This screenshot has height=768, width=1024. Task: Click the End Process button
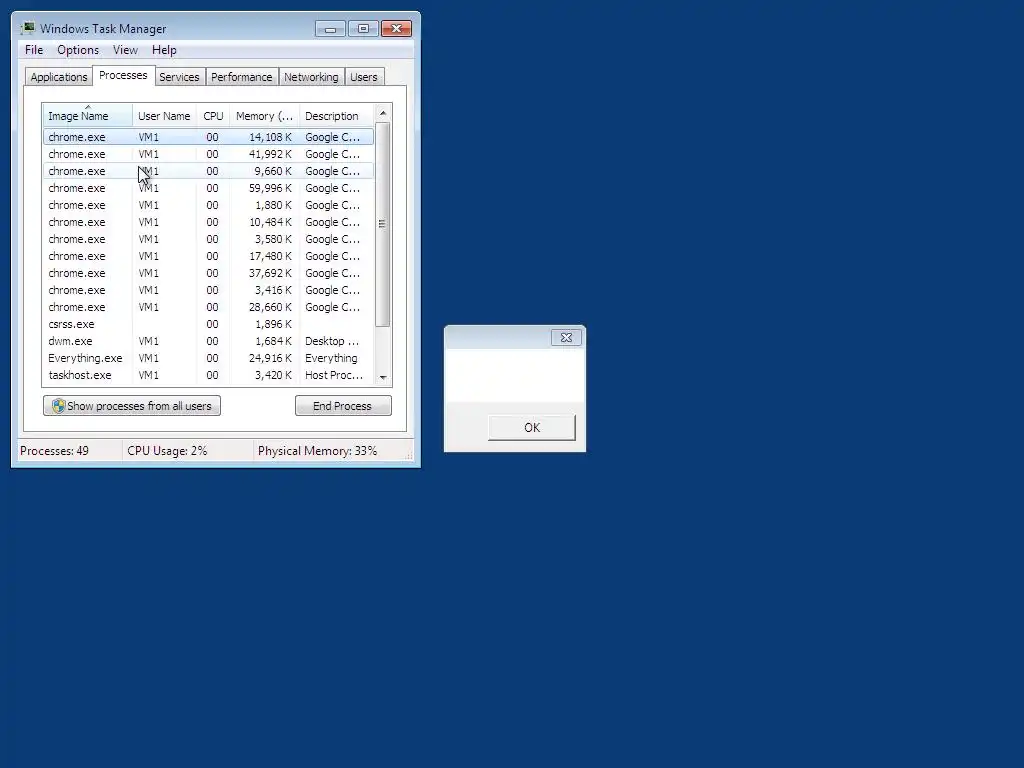coord(343,406)
